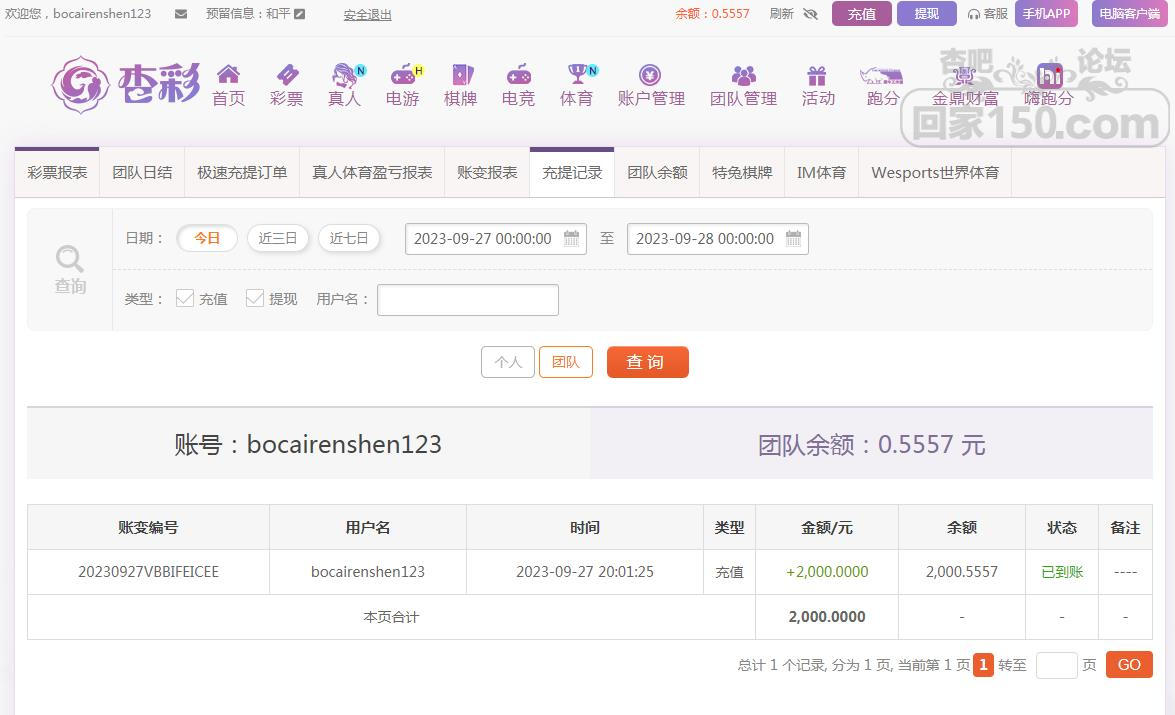Open the mail envelope icon
Viewport: 1175px width, 715px height.
(x=181, y=14)
